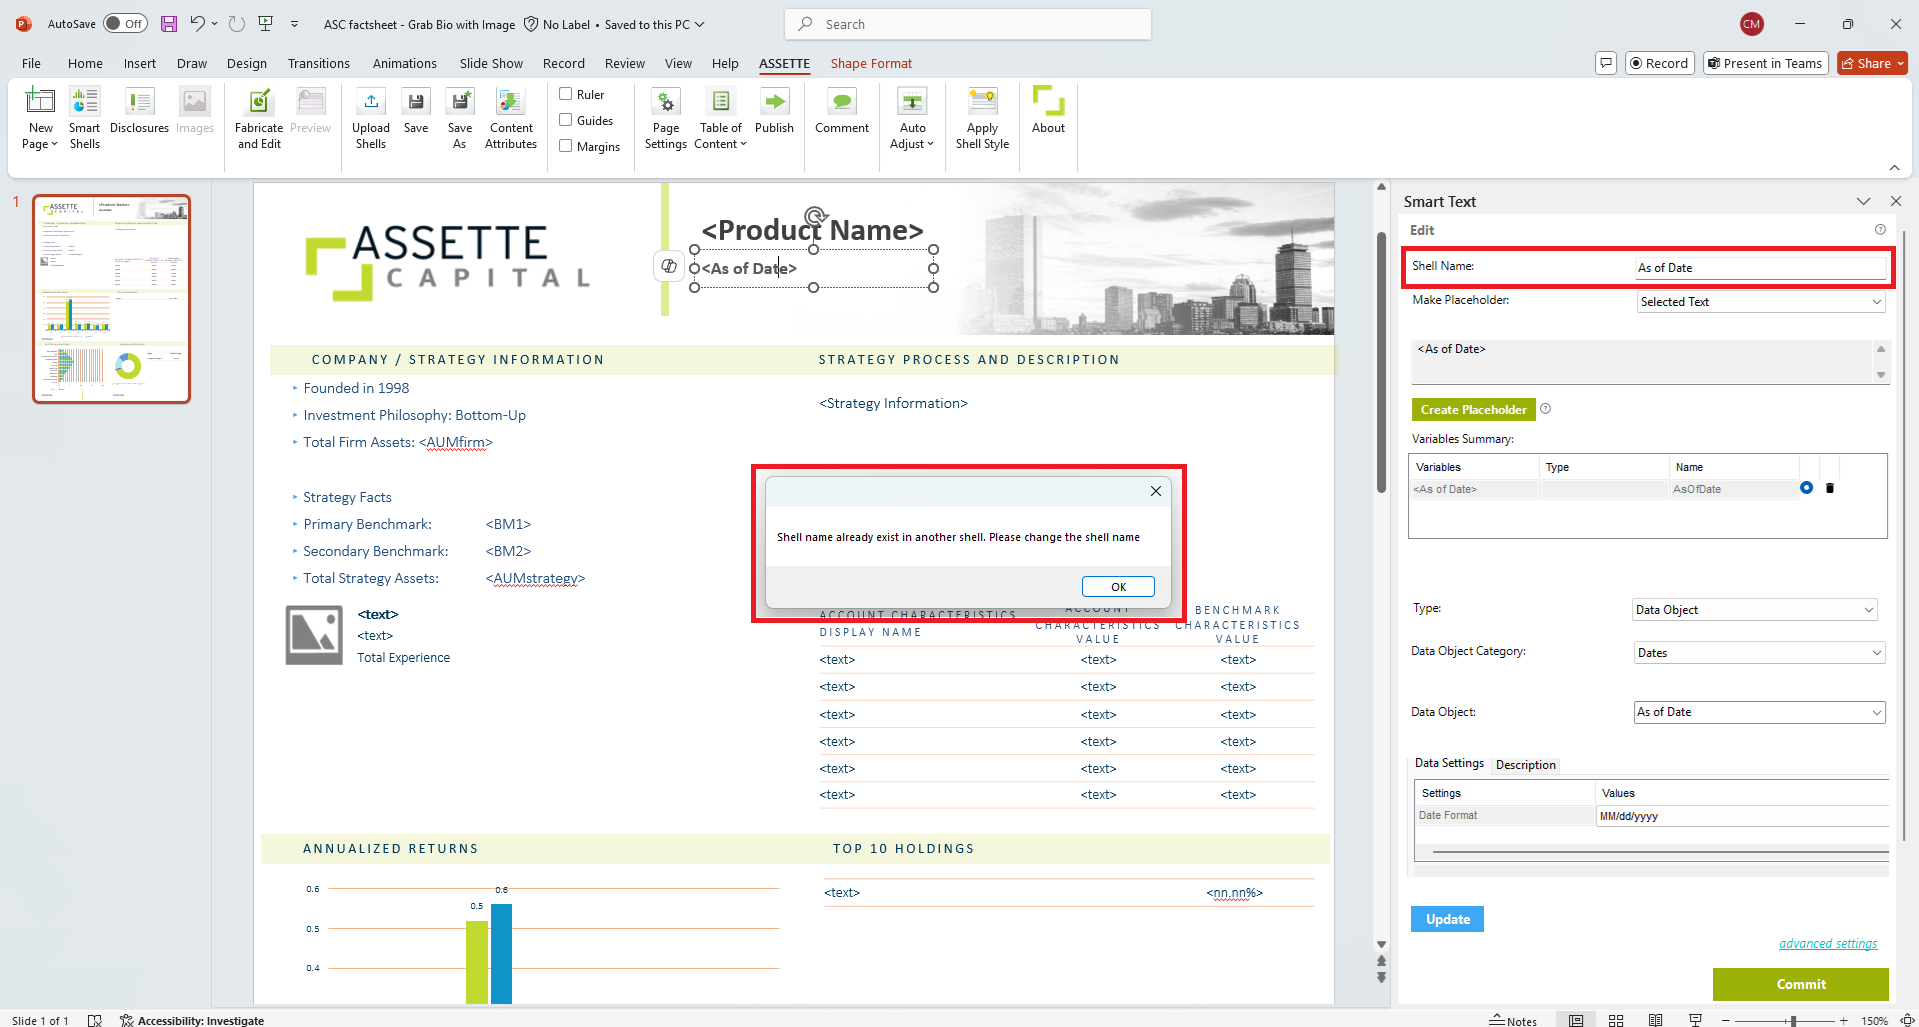Open the Disclosures panel
The height and width of the screenshot is (1027, 1919).
139,114
